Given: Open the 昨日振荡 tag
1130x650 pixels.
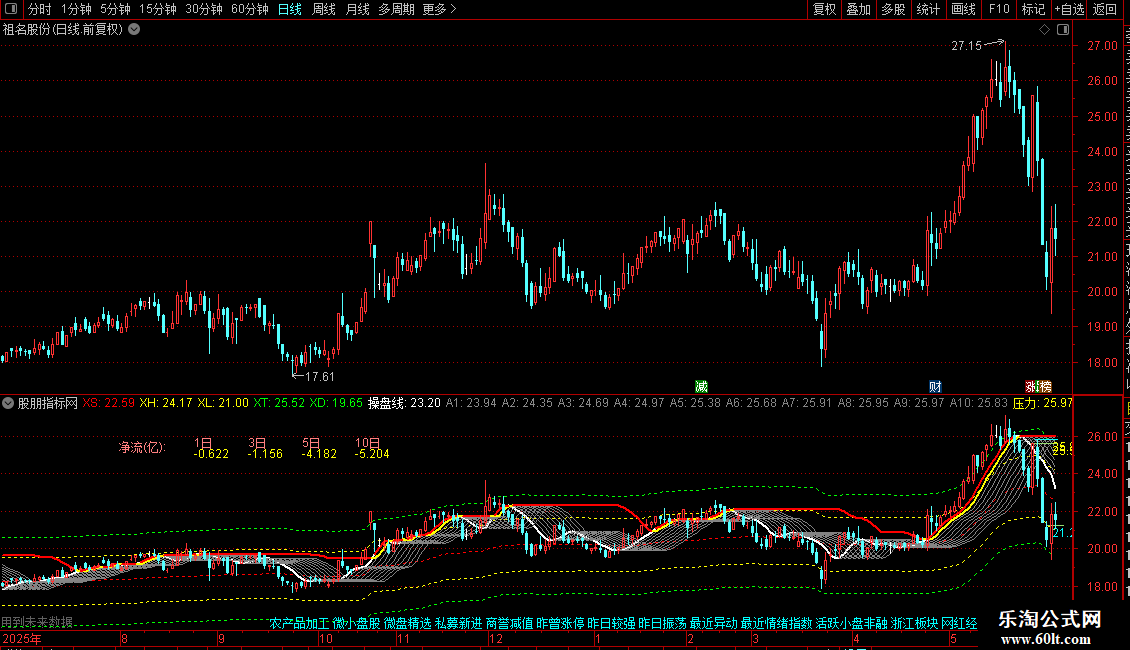Looking at the screenshot, I should click(x=662, y=623).
